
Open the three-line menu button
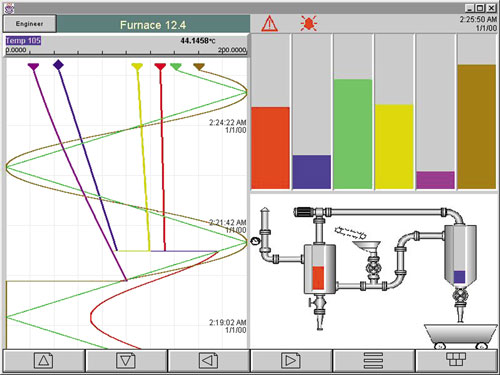coord(373,361)
